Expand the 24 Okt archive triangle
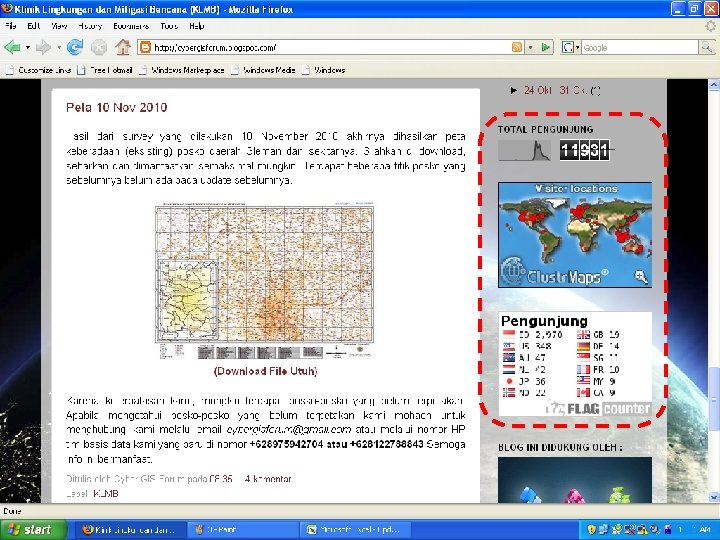 pos(513,90)
